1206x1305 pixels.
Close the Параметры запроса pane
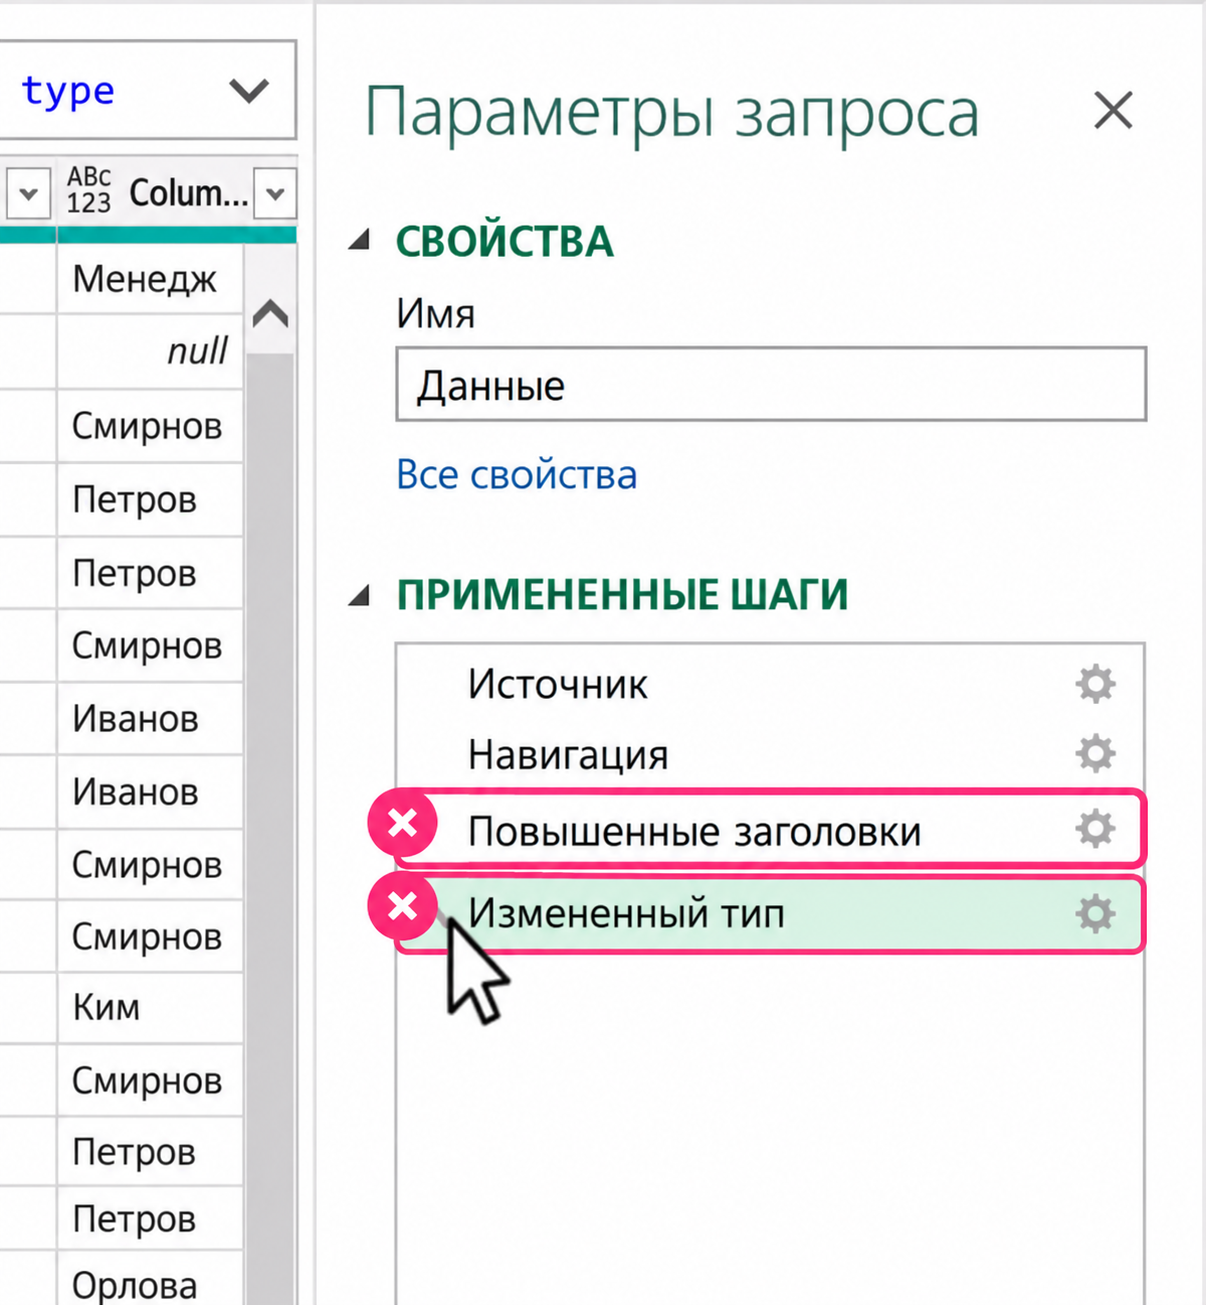pyautogui.click(x=1113, y=110)
